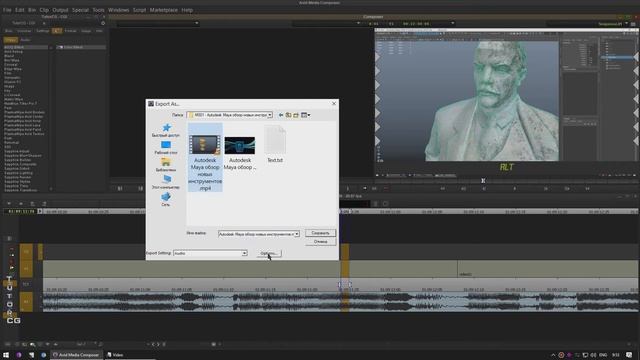Open the Windows menu
This screenshot has height=360, width=640.
[118, 10]
